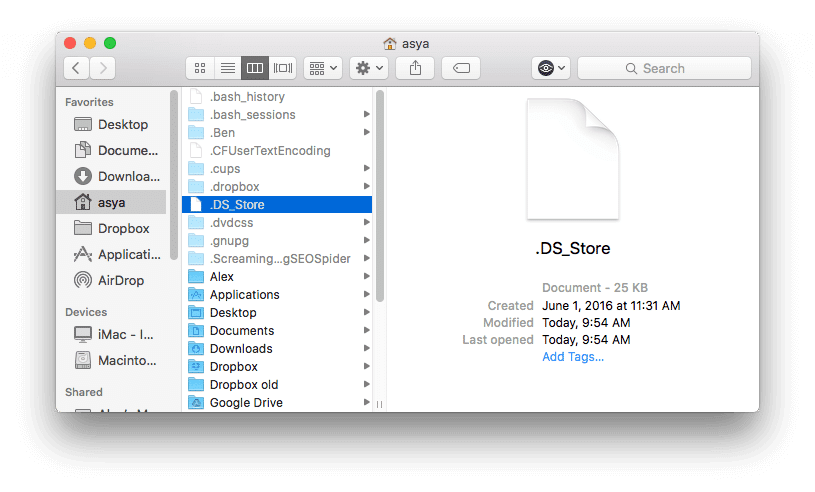This screenshot has width=815, height=492.
Task: Select the .Ben folder
Action: coord(277,132)
